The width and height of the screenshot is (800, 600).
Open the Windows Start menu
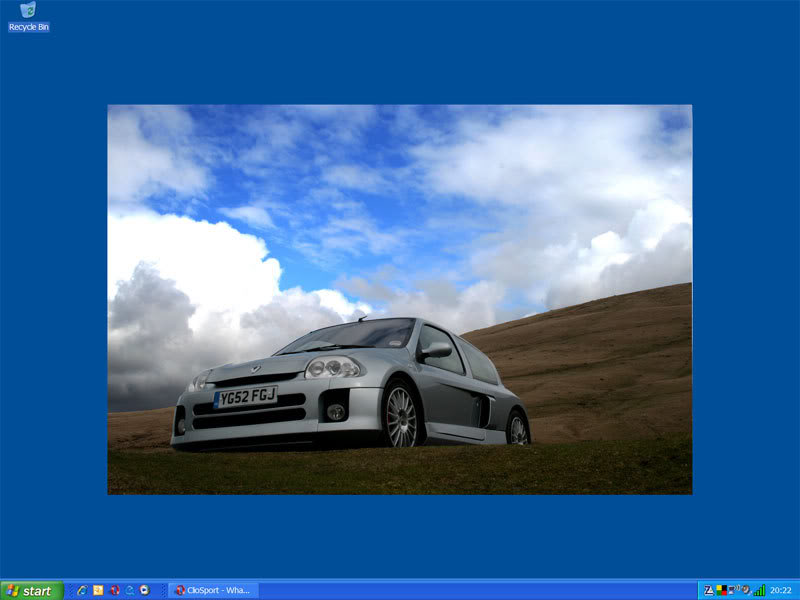click(x=31, y=590)
